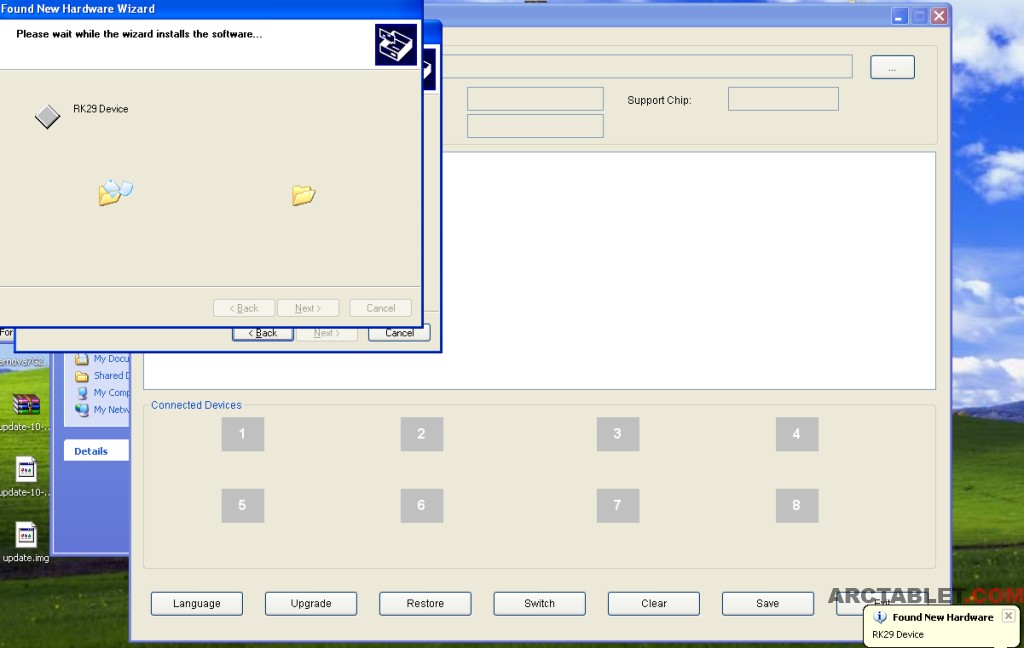Viewport: 1024px width, 648px height.
Task: Click the white log output area
Action: 539,270
